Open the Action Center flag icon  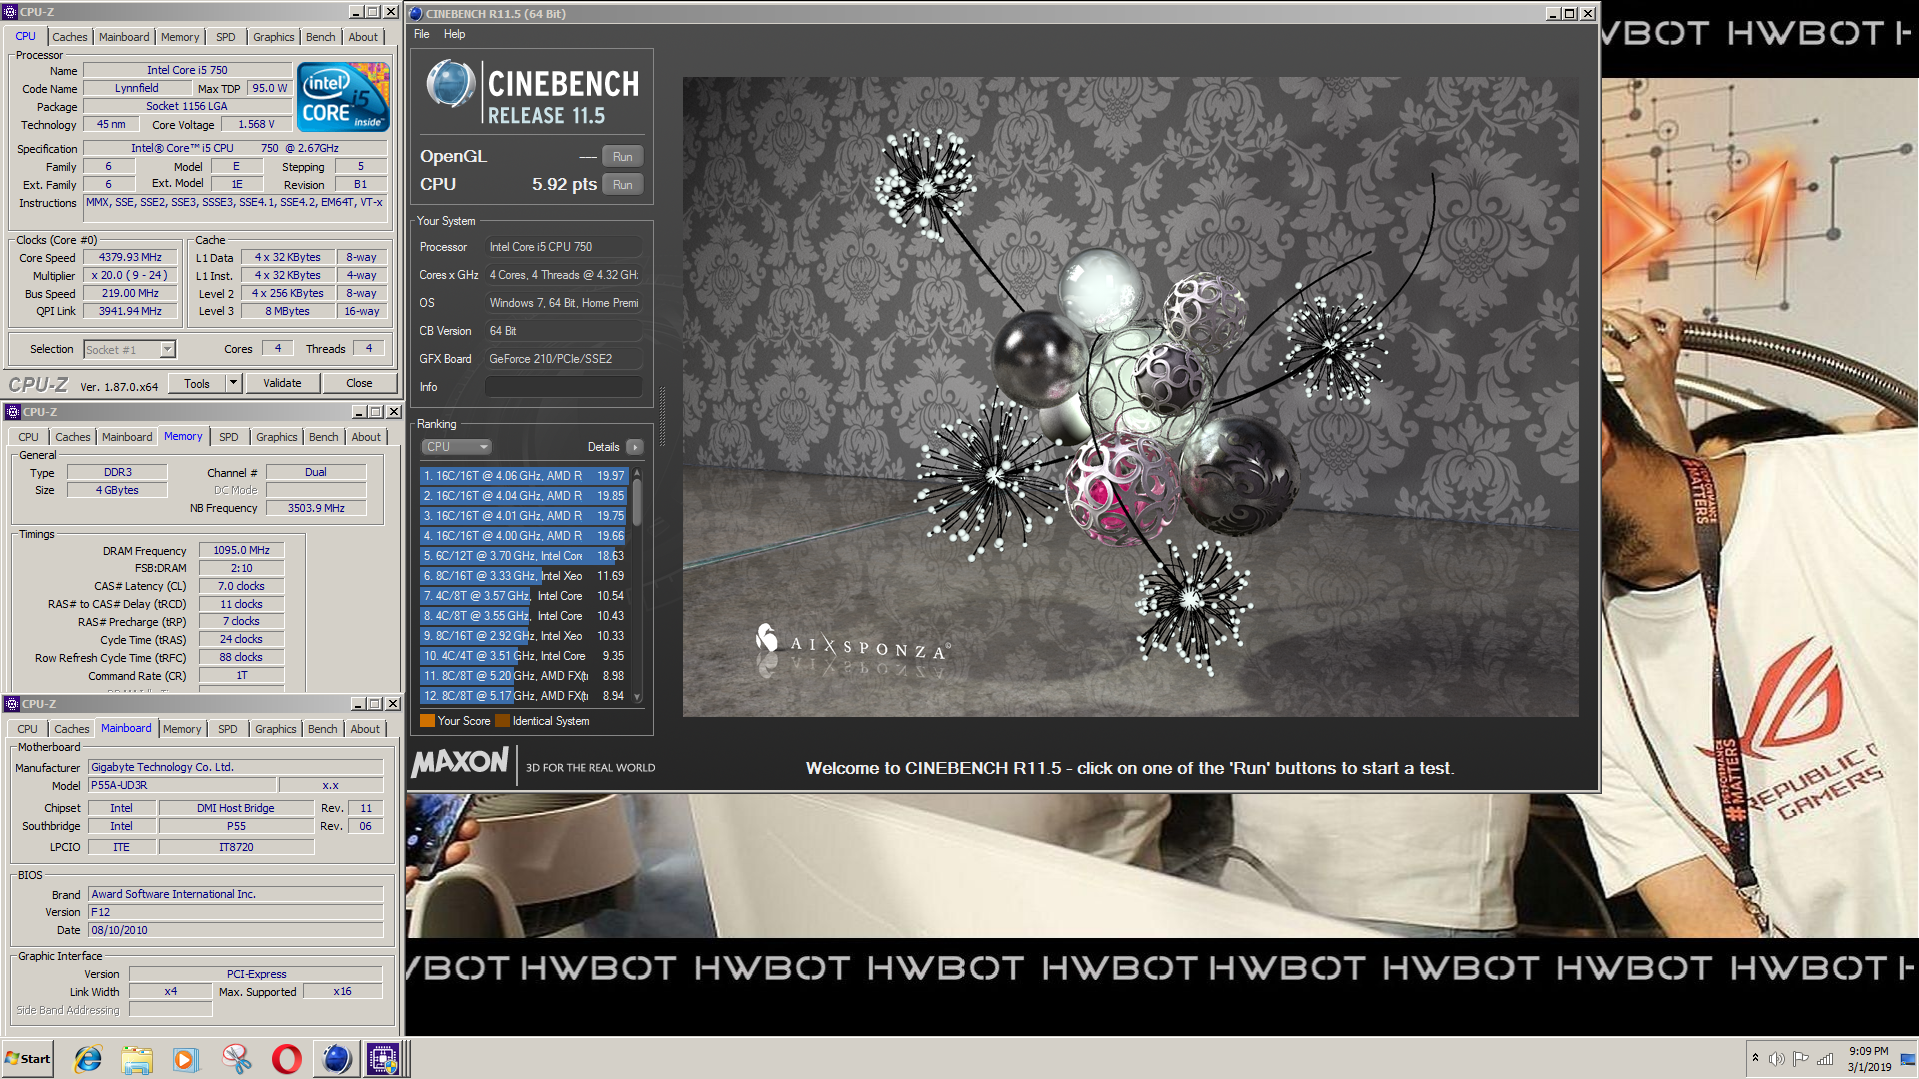point(1800,1059)
